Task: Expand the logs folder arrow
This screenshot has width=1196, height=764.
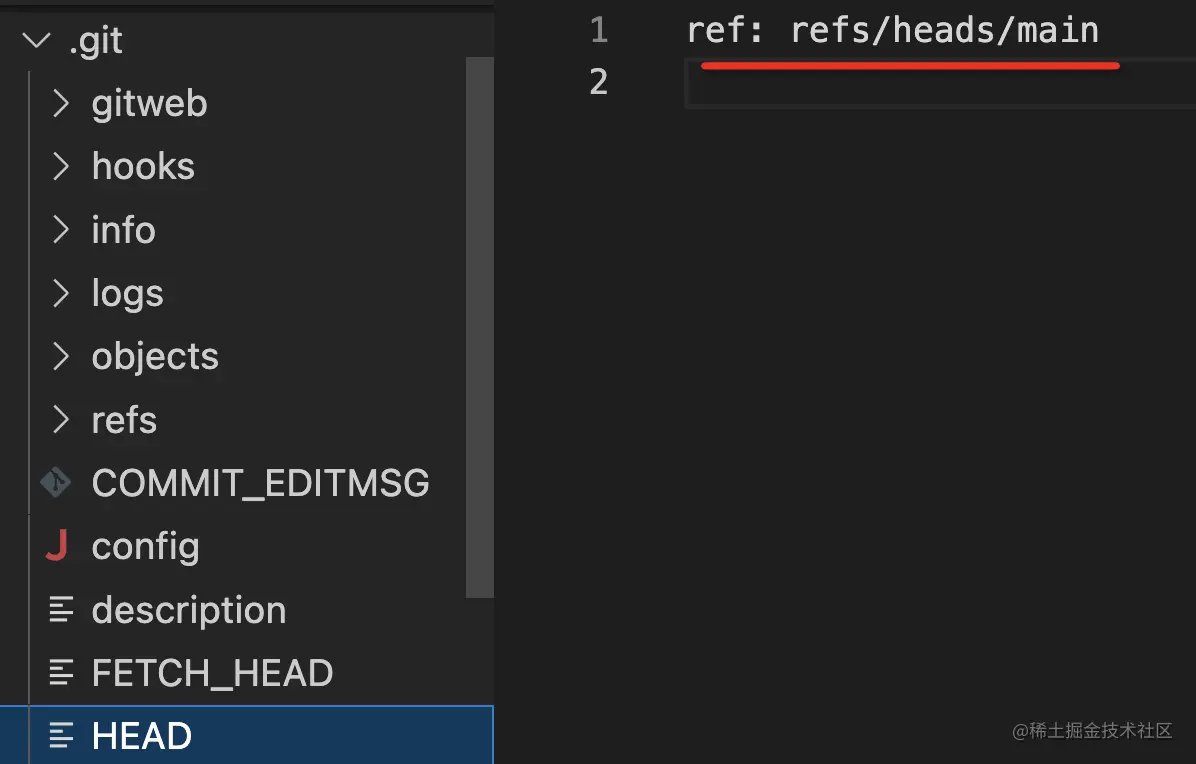Action: (61, 293)
